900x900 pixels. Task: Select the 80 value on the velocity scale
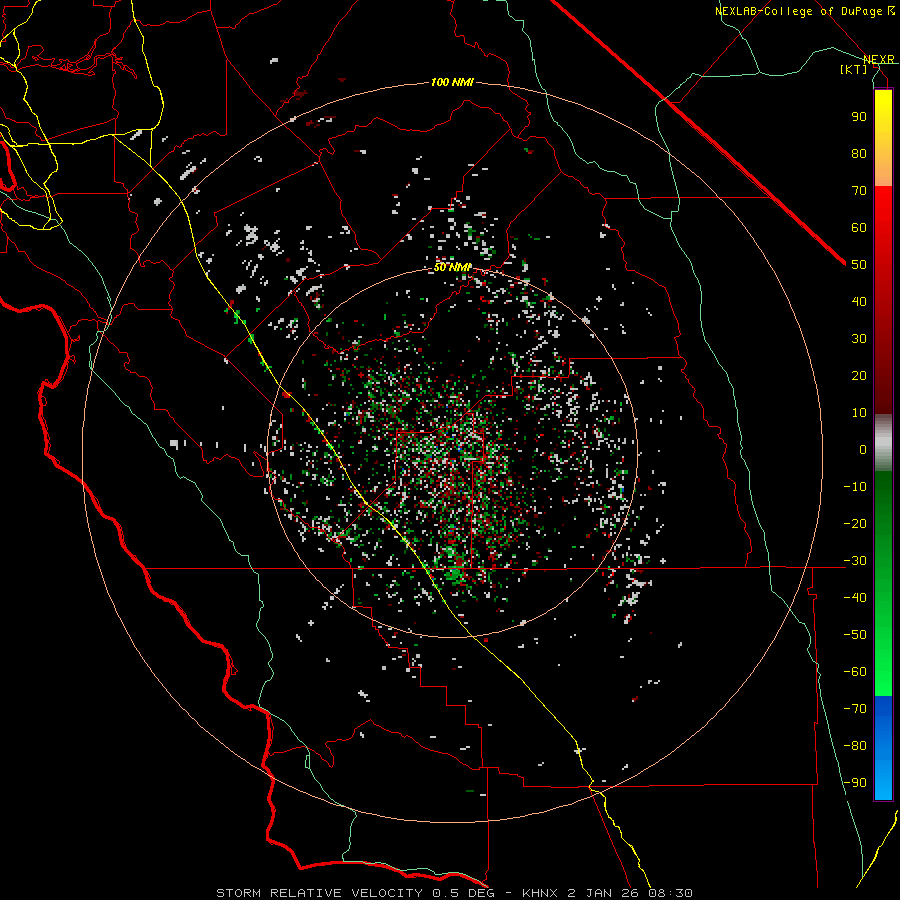point(859,154)
